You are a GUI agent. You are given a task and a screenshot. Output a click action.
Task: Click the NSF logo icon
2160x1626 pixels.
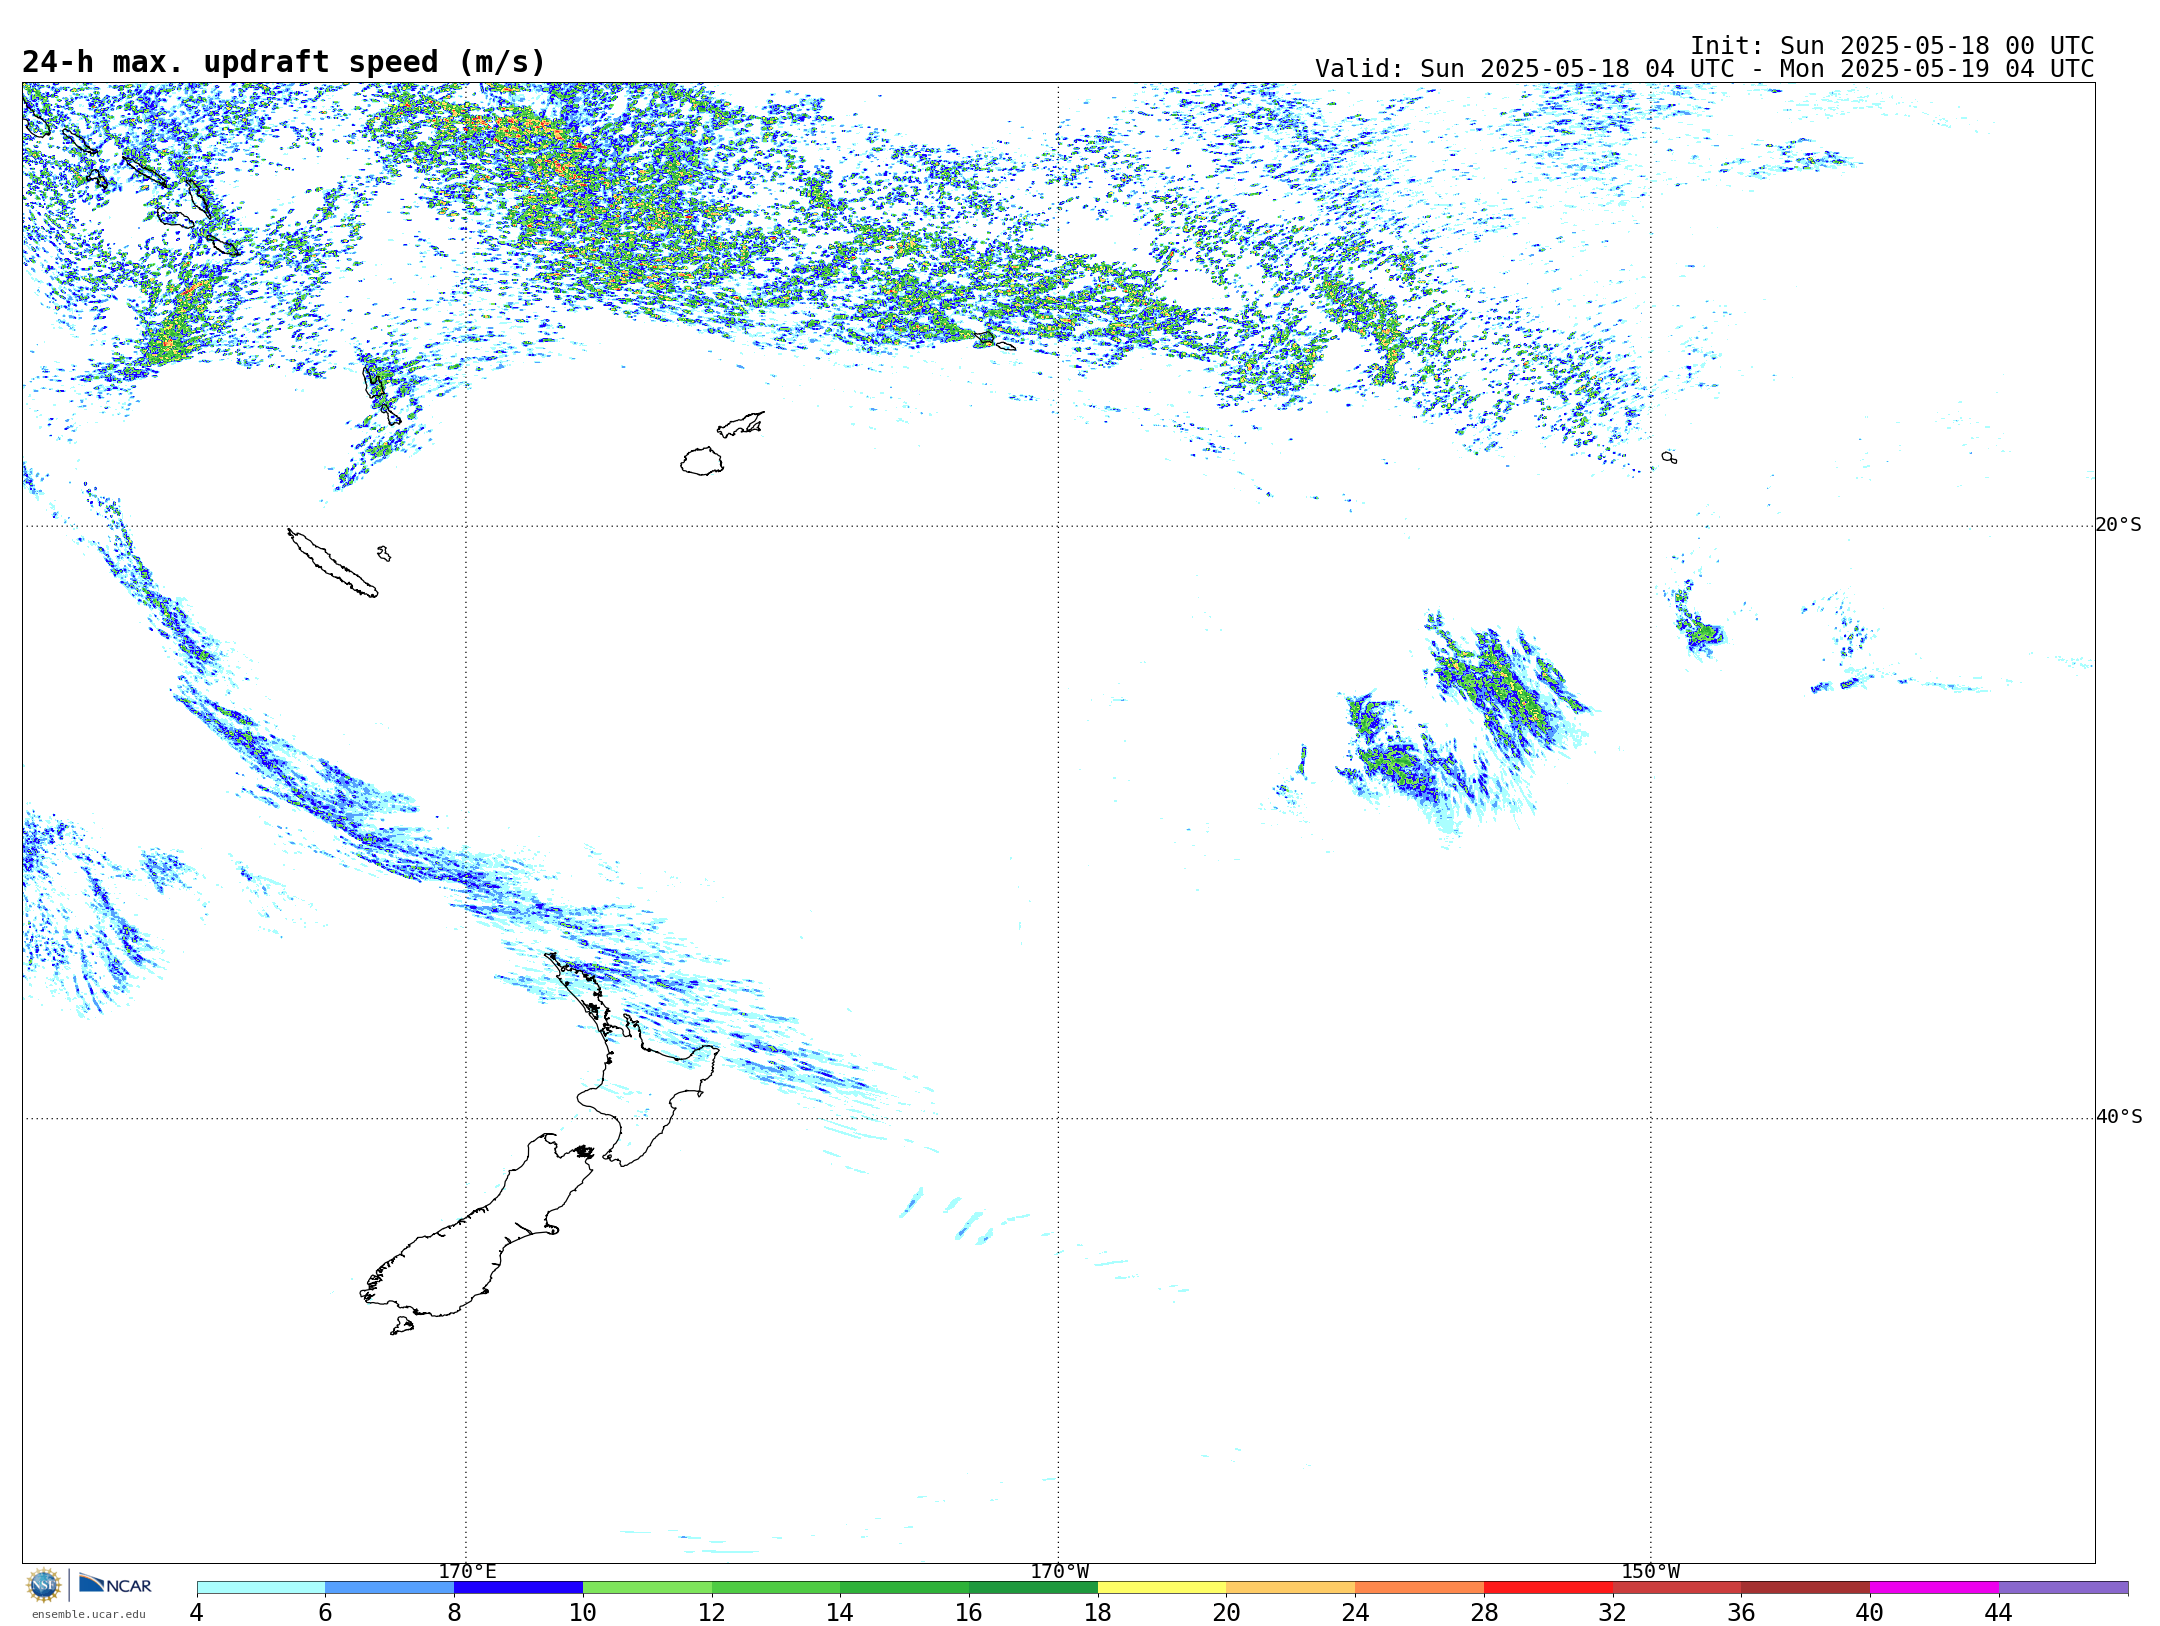click(44, 1585)
